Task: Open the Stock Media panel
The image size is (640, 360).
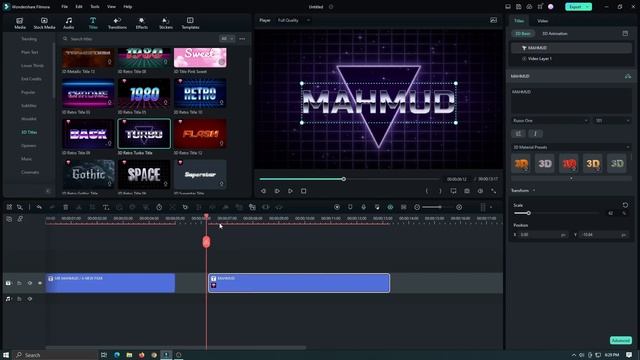Action: 44,23
